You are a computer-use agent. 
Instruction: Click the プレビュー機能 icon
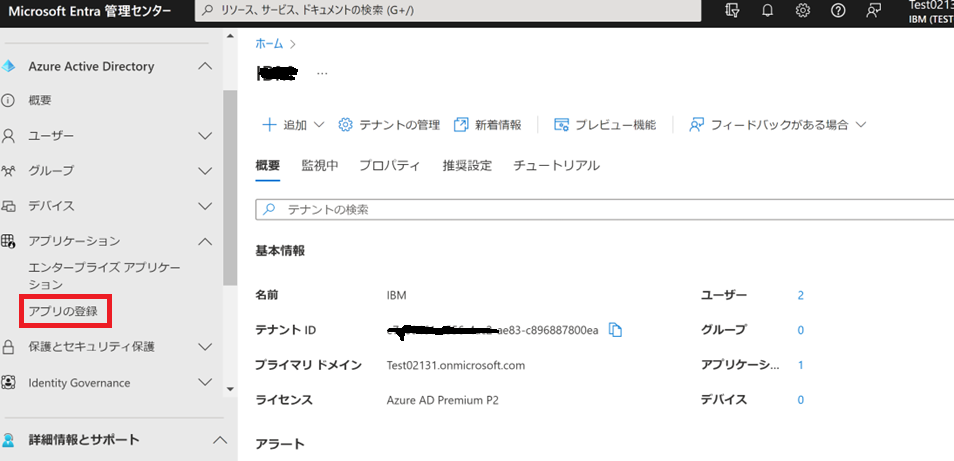[x=561, y=125]
